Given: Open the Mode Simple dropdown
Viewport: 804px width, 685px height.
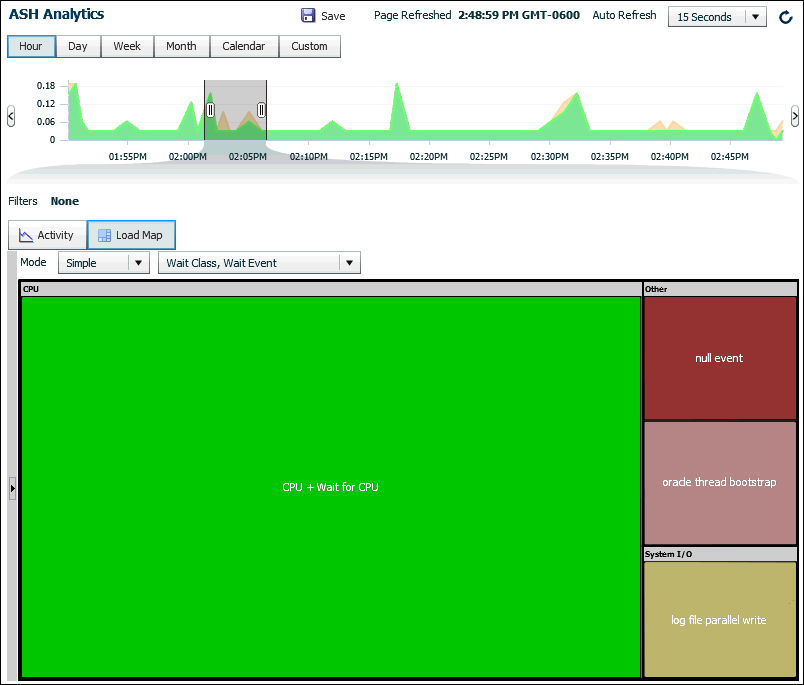Looking at the screenshot, I should point(137,263).
